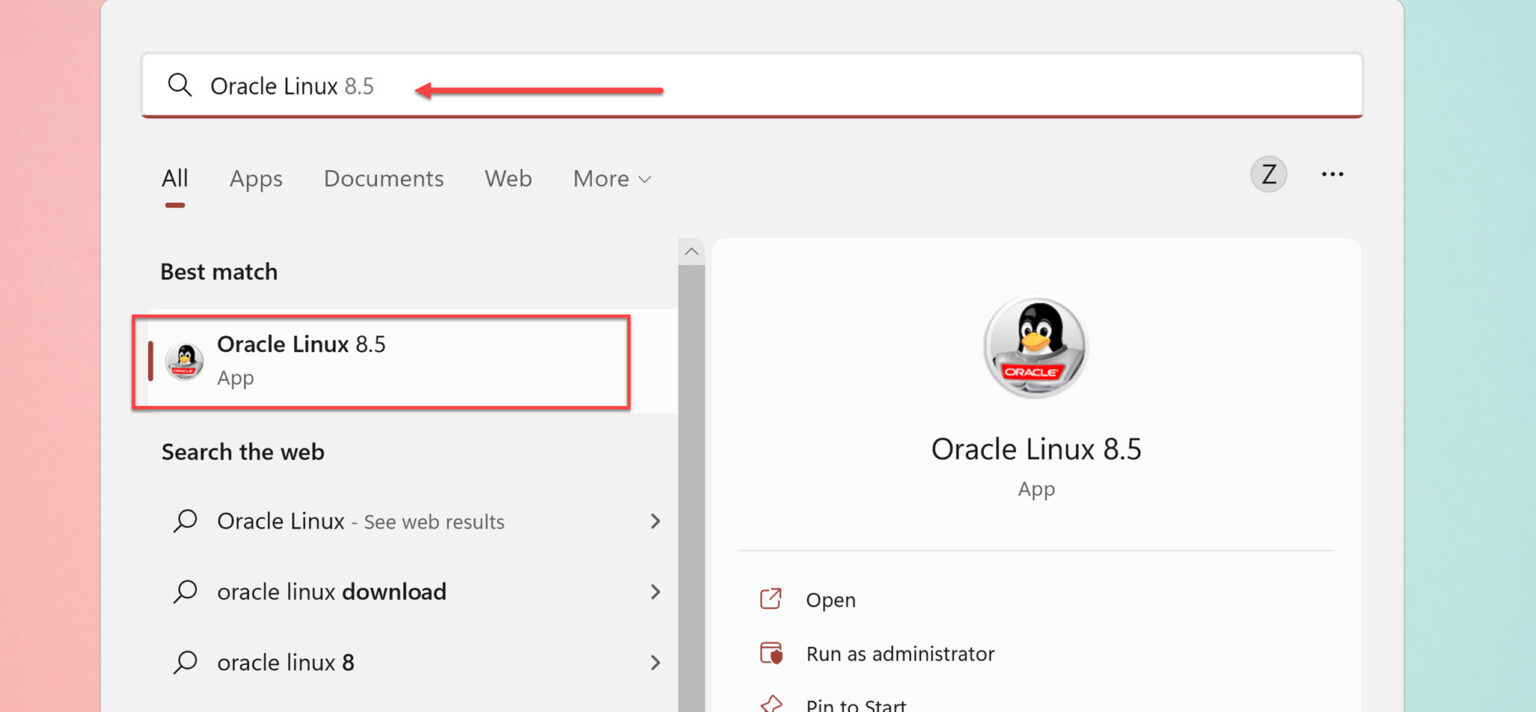Expand the Oracle Linux web results entry

click(655, 521)
